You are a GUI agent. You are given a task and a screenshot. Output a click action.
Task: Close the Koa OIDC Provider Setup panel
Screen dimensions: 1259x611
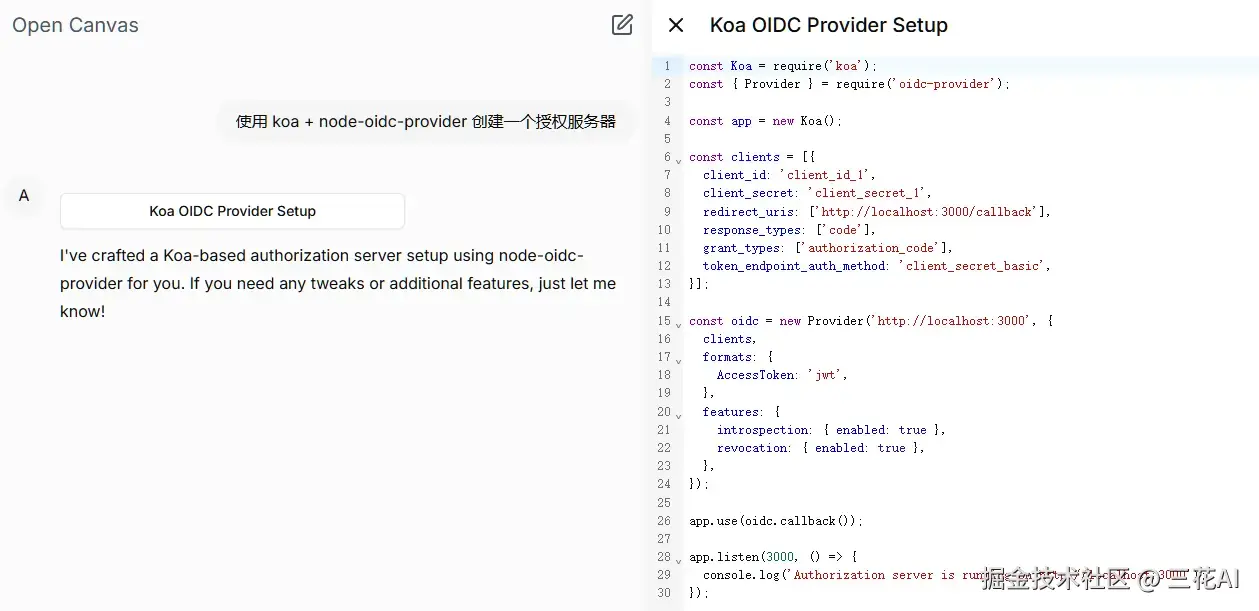point(676,25)
